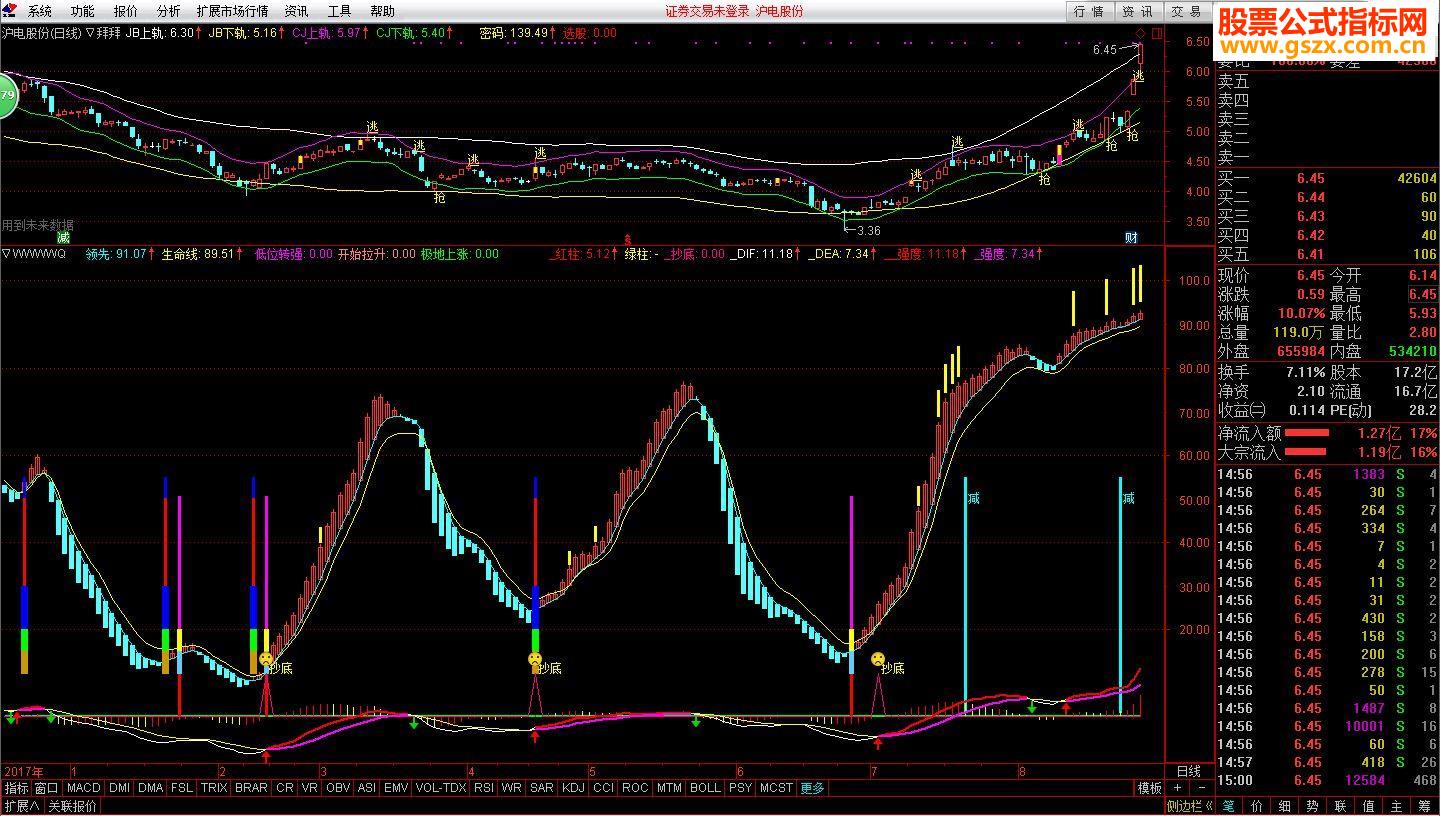Switch to TRIX indicator
Screen dimensions: 1440x816
tap(214, 788)
